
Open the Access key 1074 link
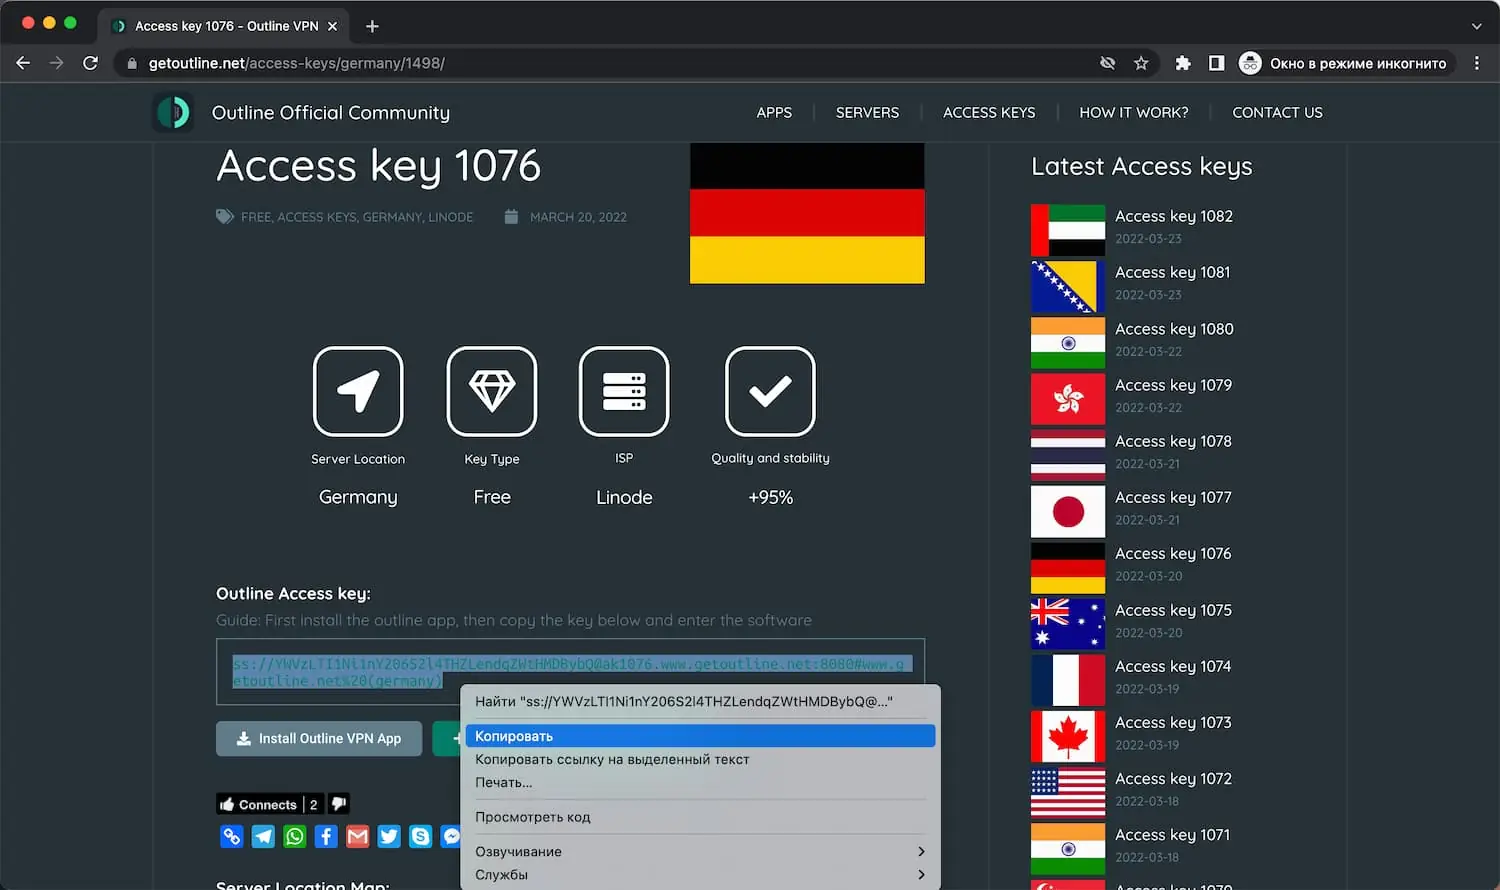click(1173, 666)
